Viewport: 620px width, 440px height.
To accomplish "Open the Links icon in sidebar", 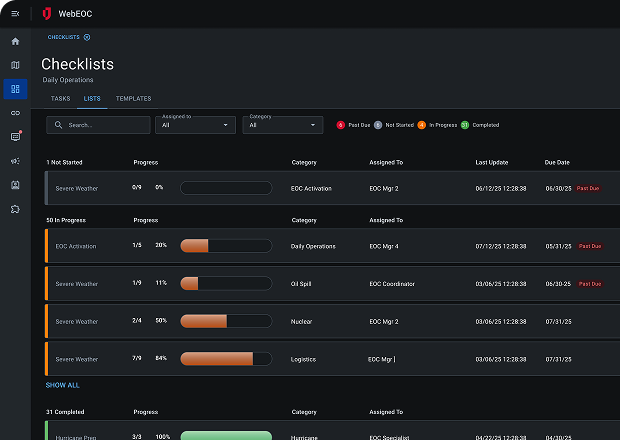I will pos(15,113).
